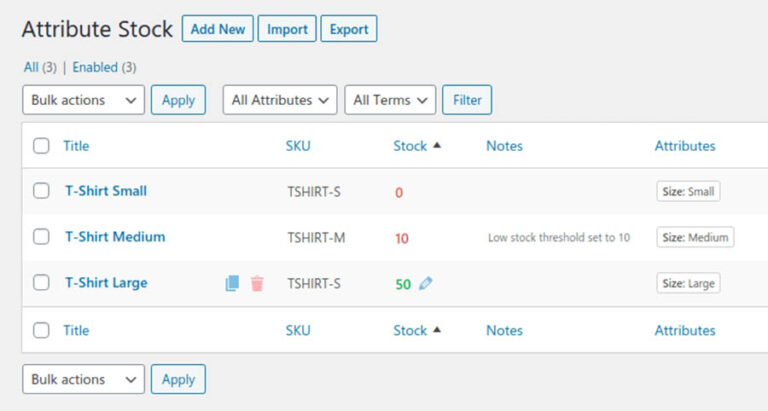Click the Import button
The image size is (768, 411).
[288, 29]
